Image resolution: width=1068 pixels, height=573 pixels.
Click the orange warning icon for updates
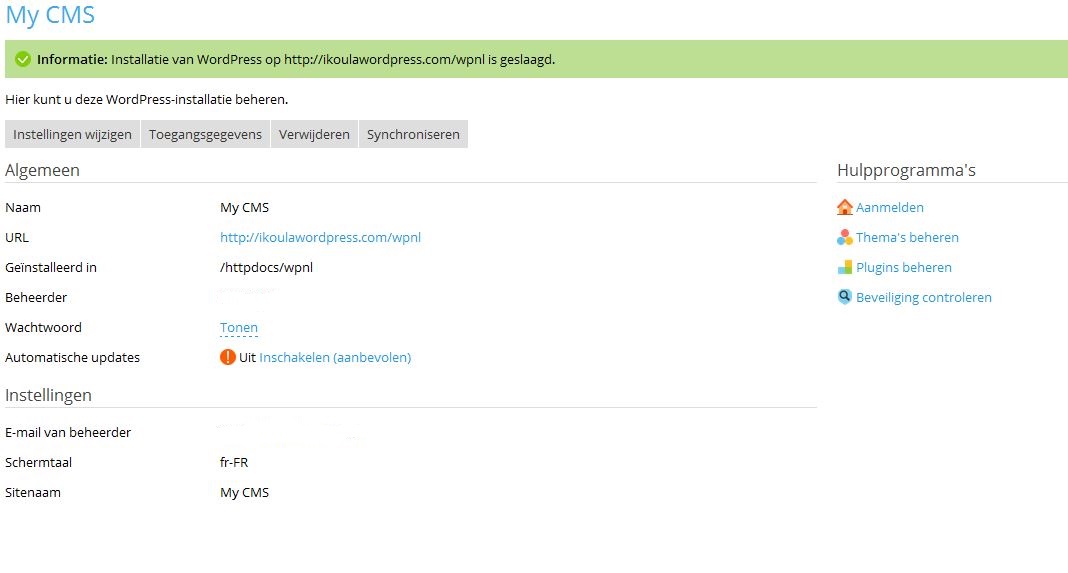pyautogui.click(x=228, y=357)
